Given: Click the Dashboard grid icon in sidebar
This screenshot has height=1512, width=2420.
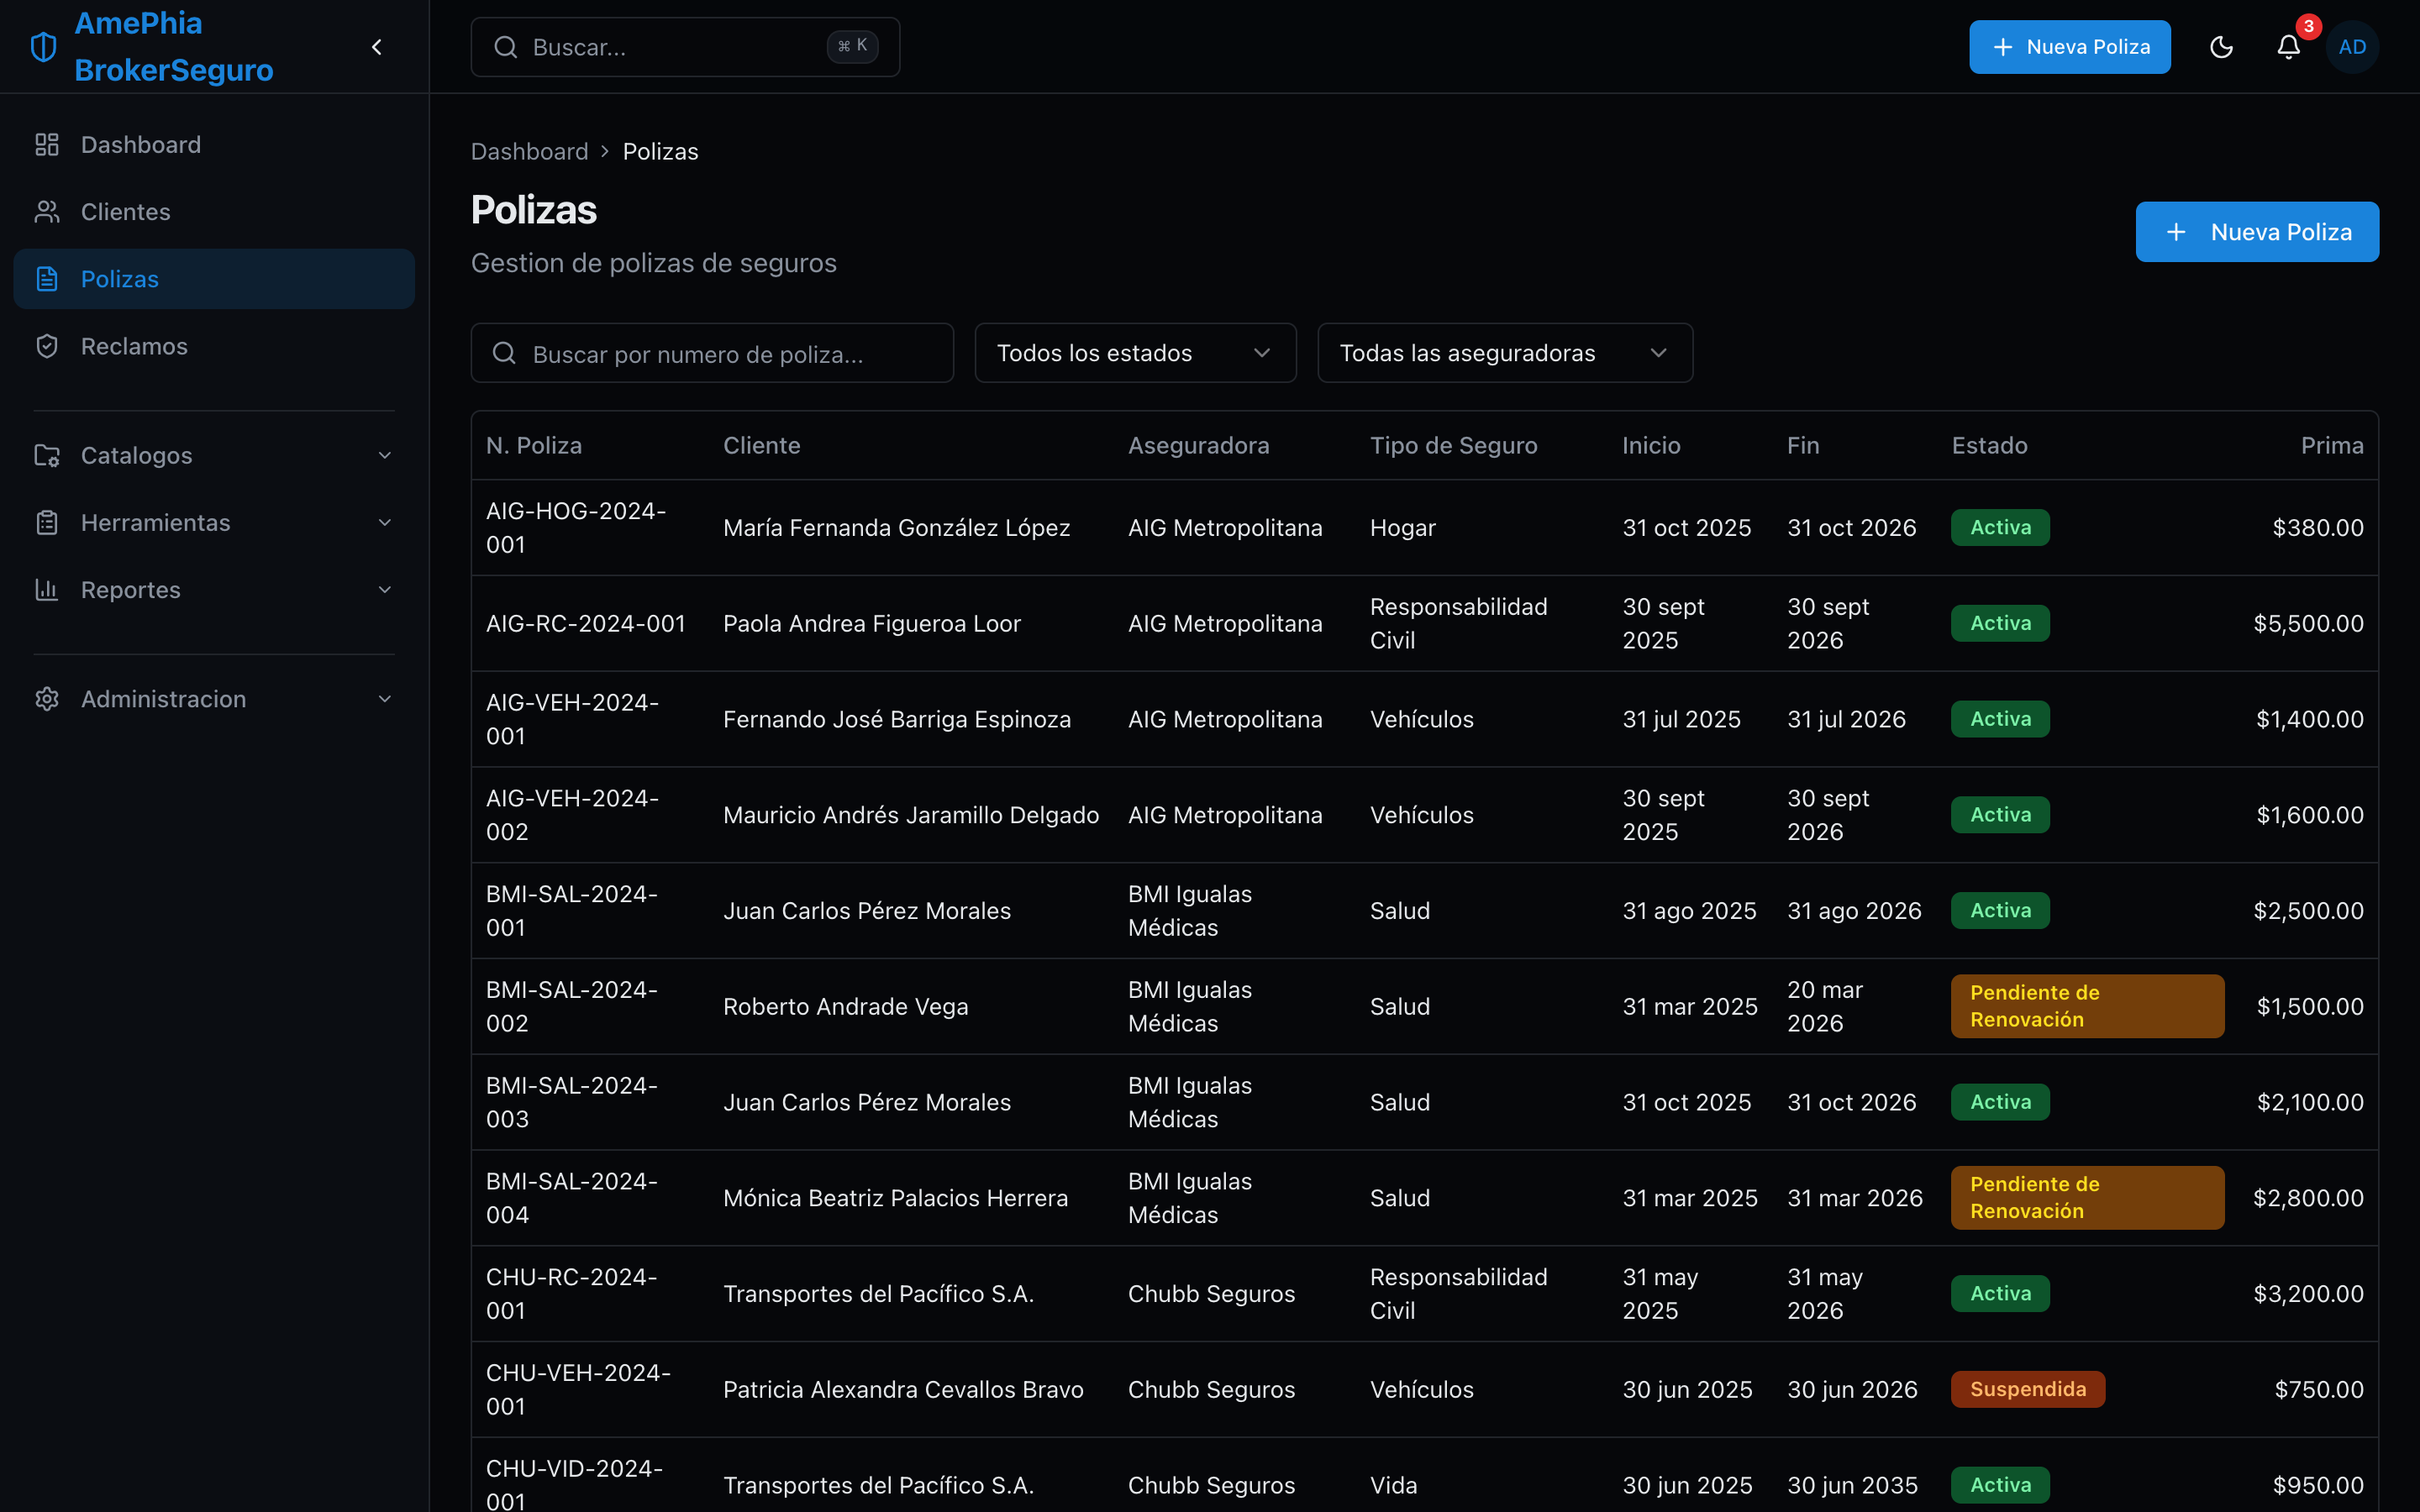Looking at the screenshot, I should coord(47,145).
